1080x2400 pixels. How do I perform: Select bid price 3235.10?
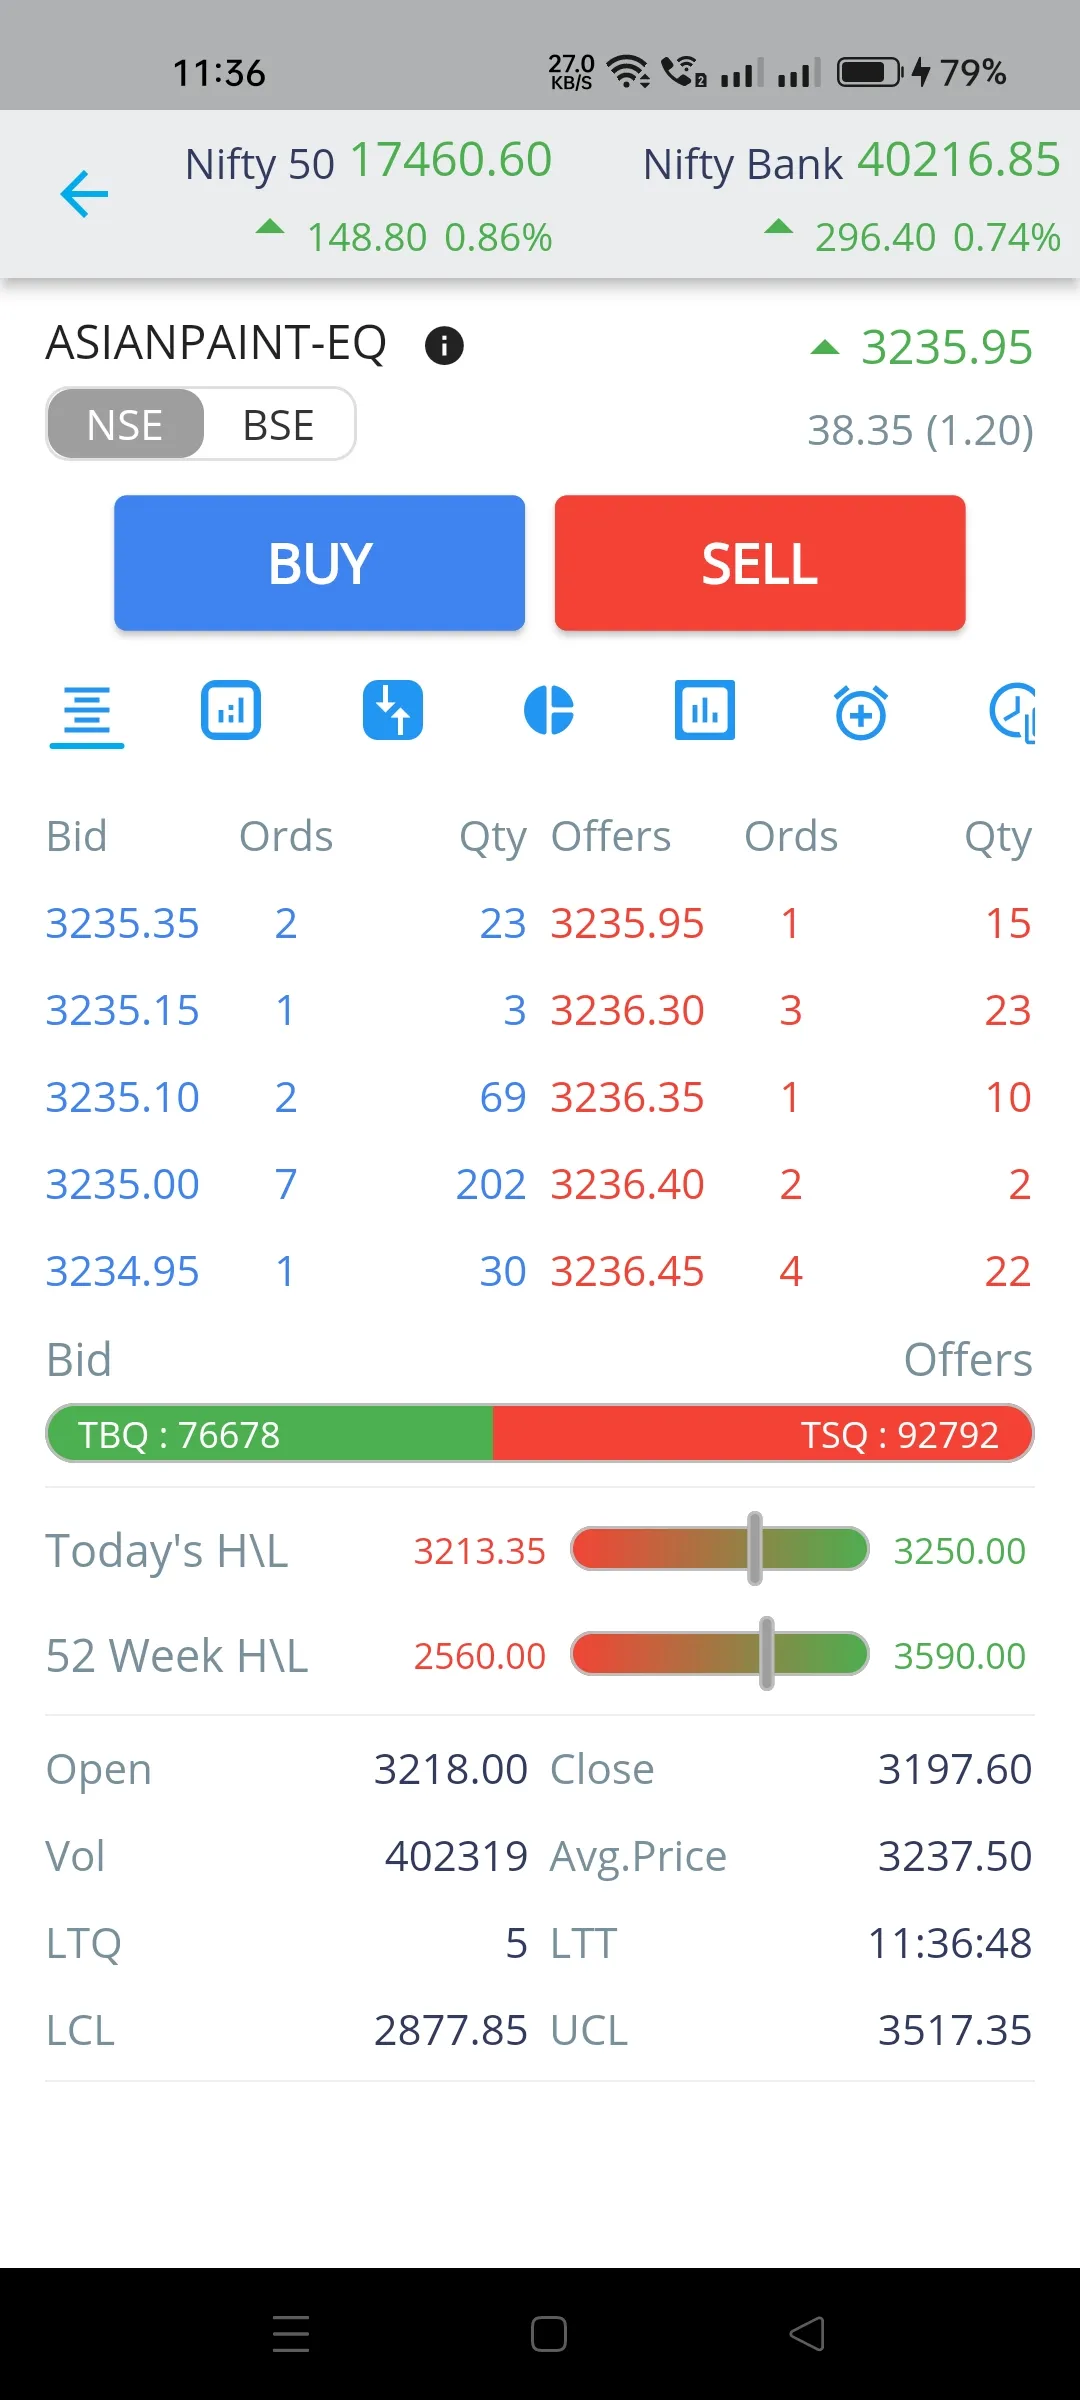point(122,1097)
